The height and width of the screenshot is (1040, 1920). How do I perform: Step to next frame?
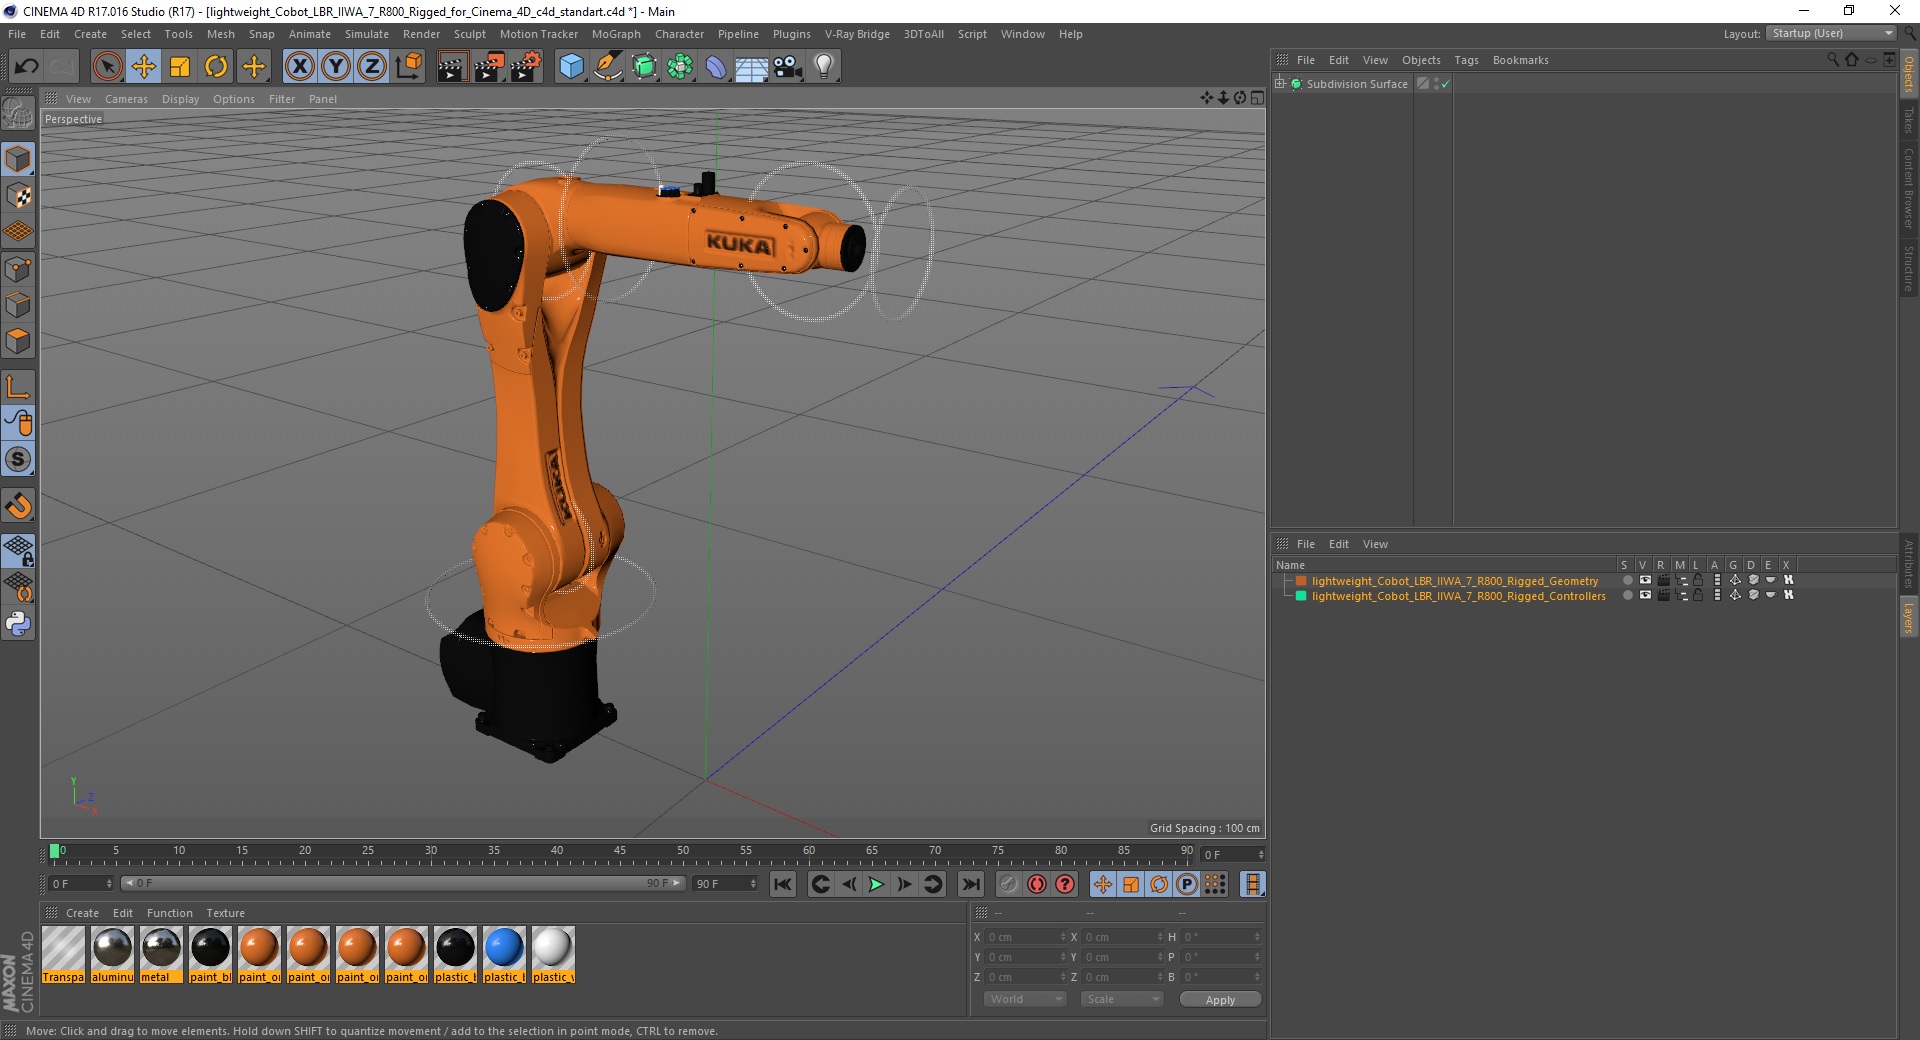904,884
